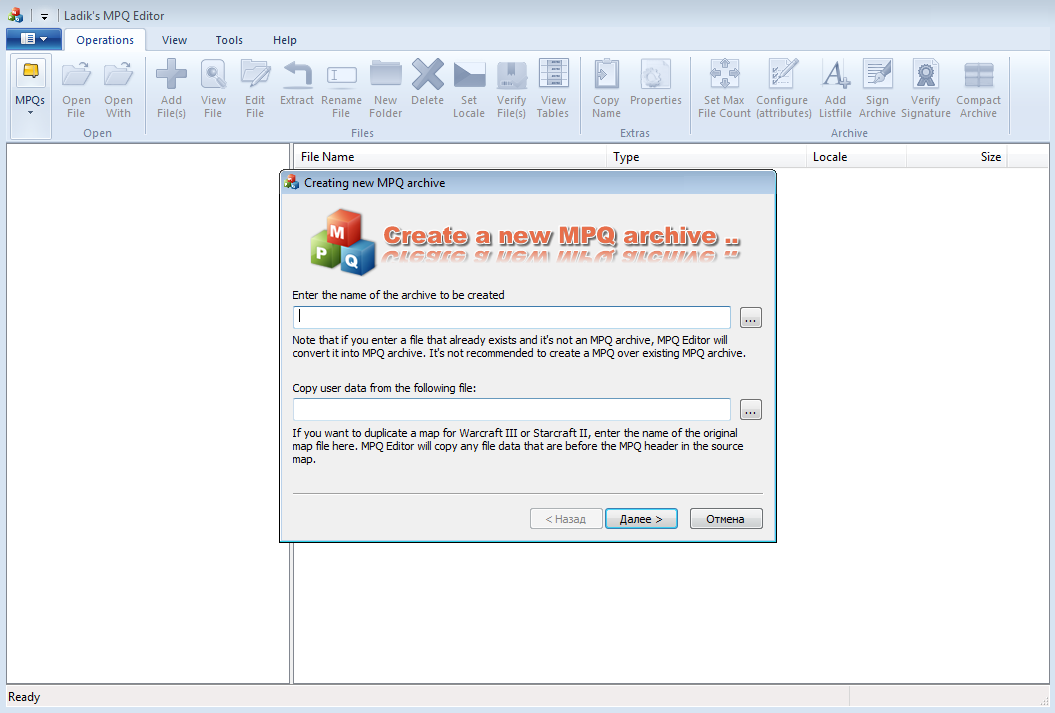Click the copy user data file field
The width and height of the screenshot is (1055, 713).
pos(511,409)
